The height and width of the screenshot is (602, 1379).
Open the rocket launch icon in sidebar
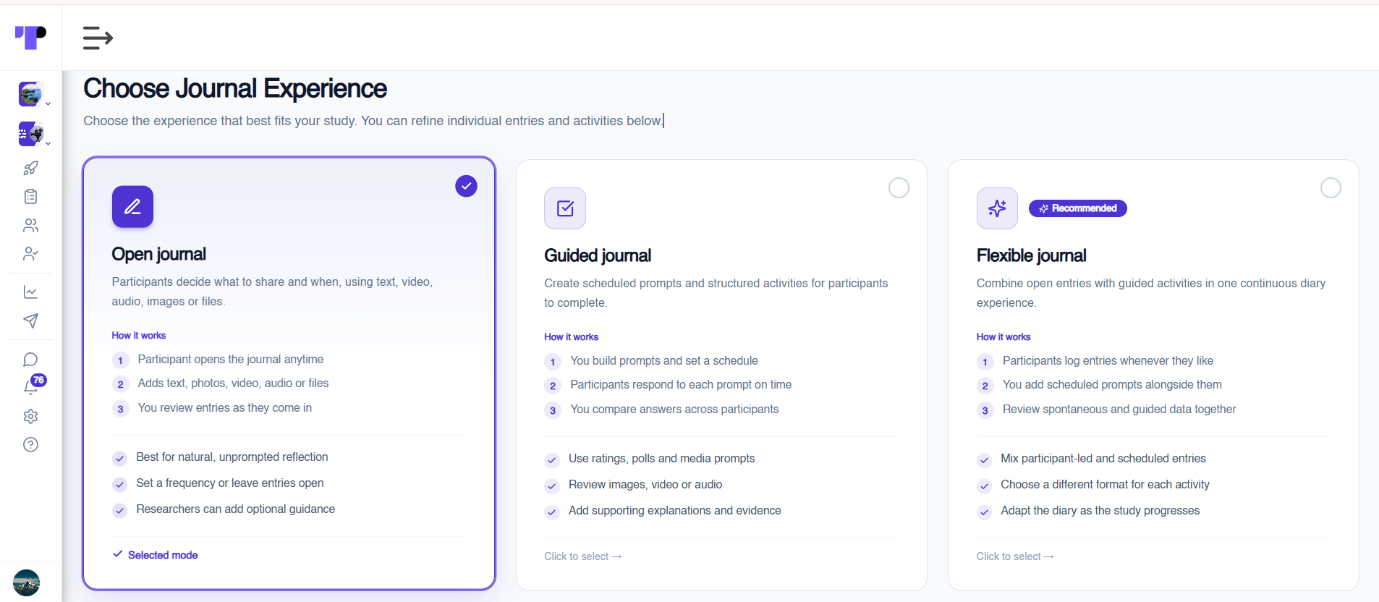(31, 168)
